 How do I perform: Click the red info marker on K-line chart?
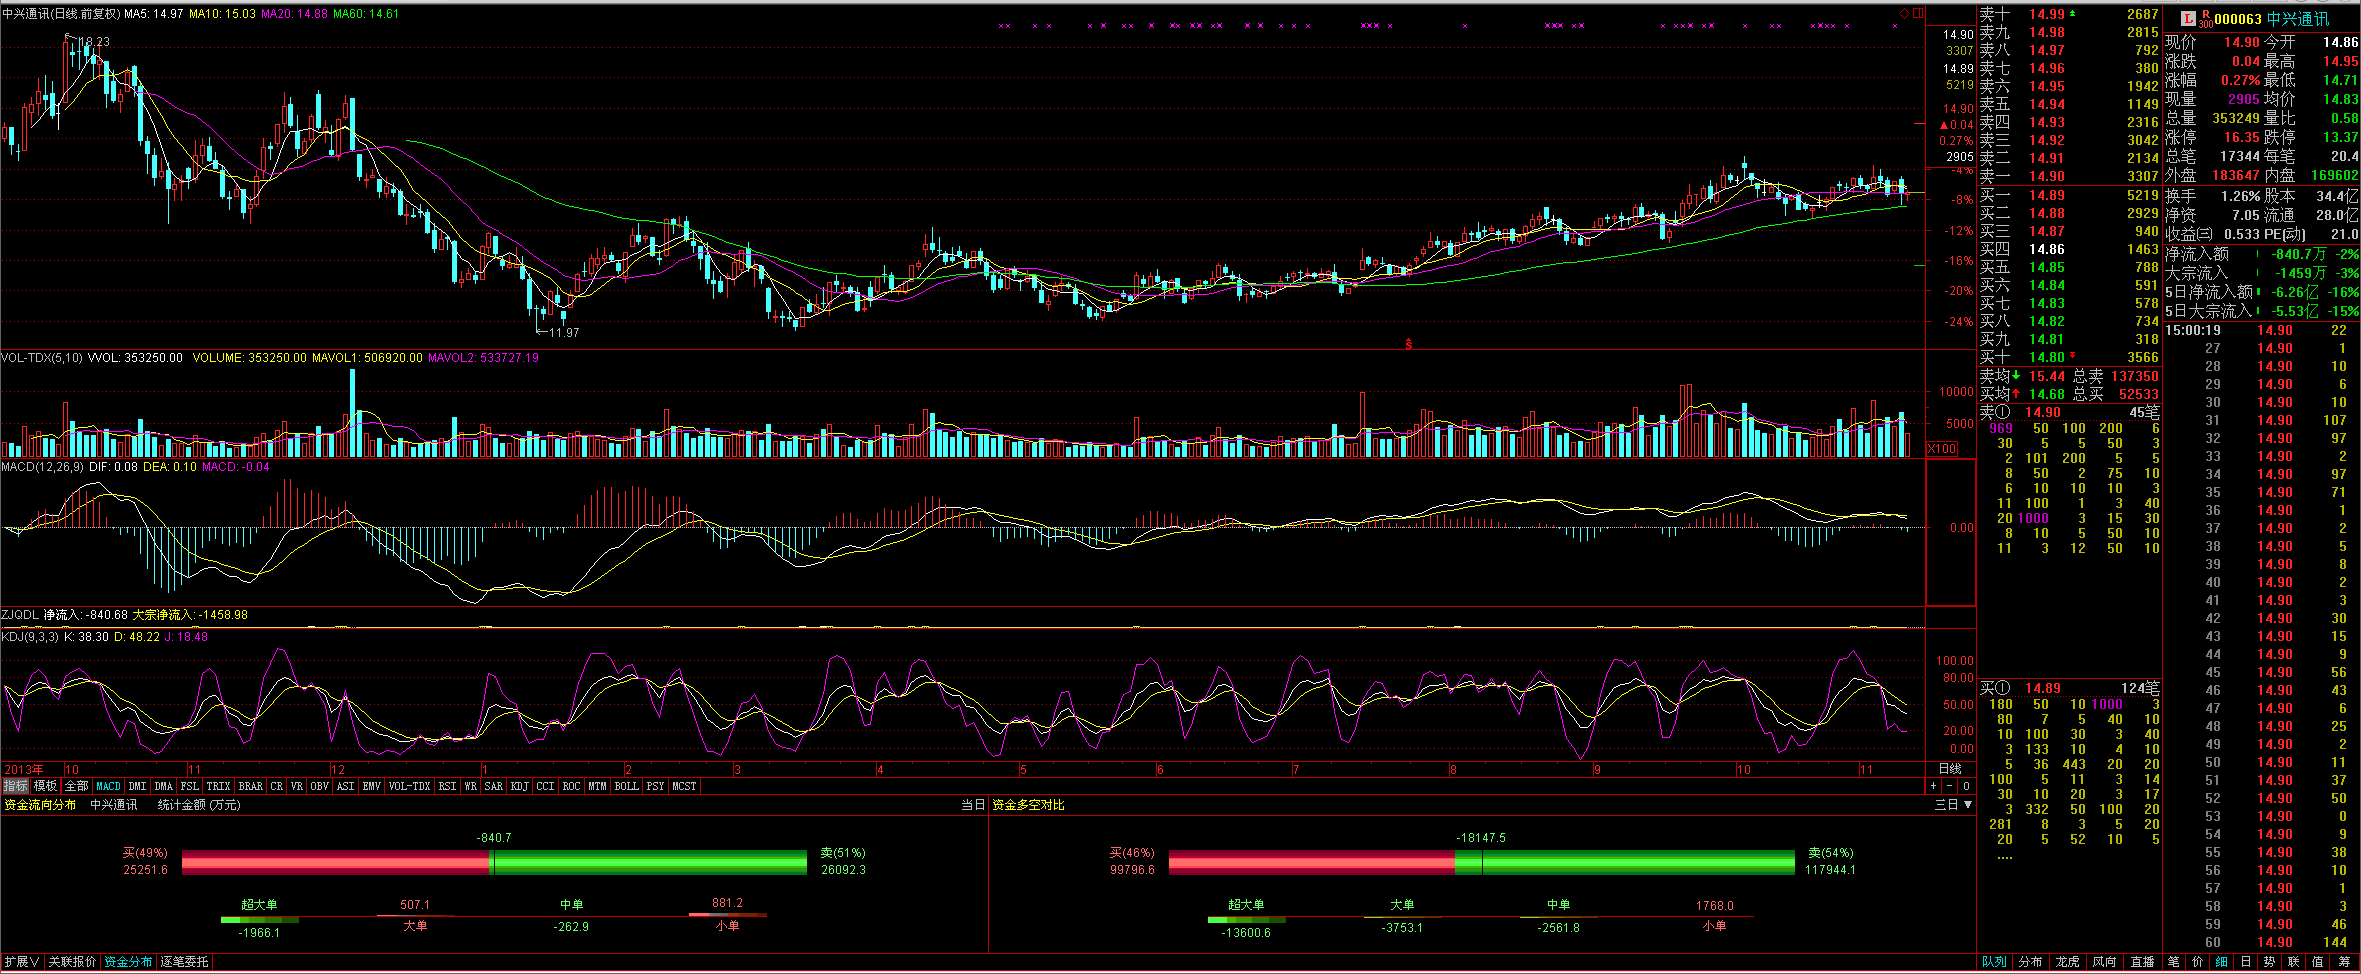pos(1409,344)
